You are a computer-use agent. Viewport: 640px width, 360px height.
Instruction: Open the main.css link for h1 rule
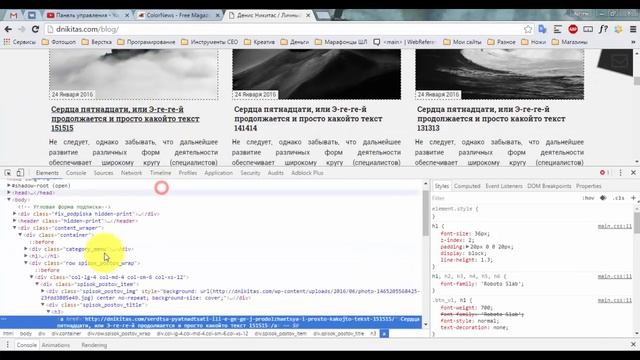[x=614, y=226]
